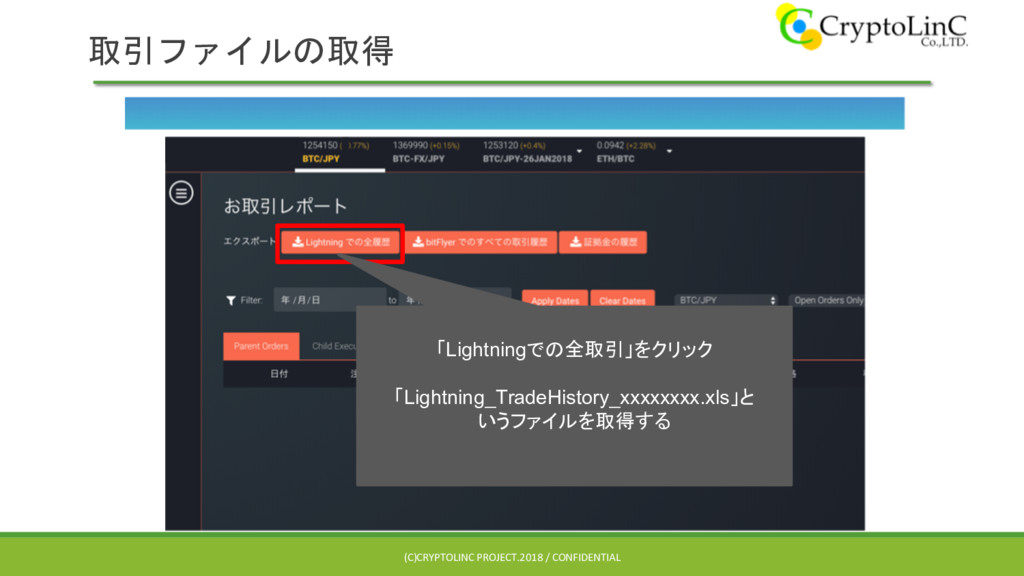Select the BTC-FX/JPY market tab
The image size is (1024, 576).
coord(426,153)
